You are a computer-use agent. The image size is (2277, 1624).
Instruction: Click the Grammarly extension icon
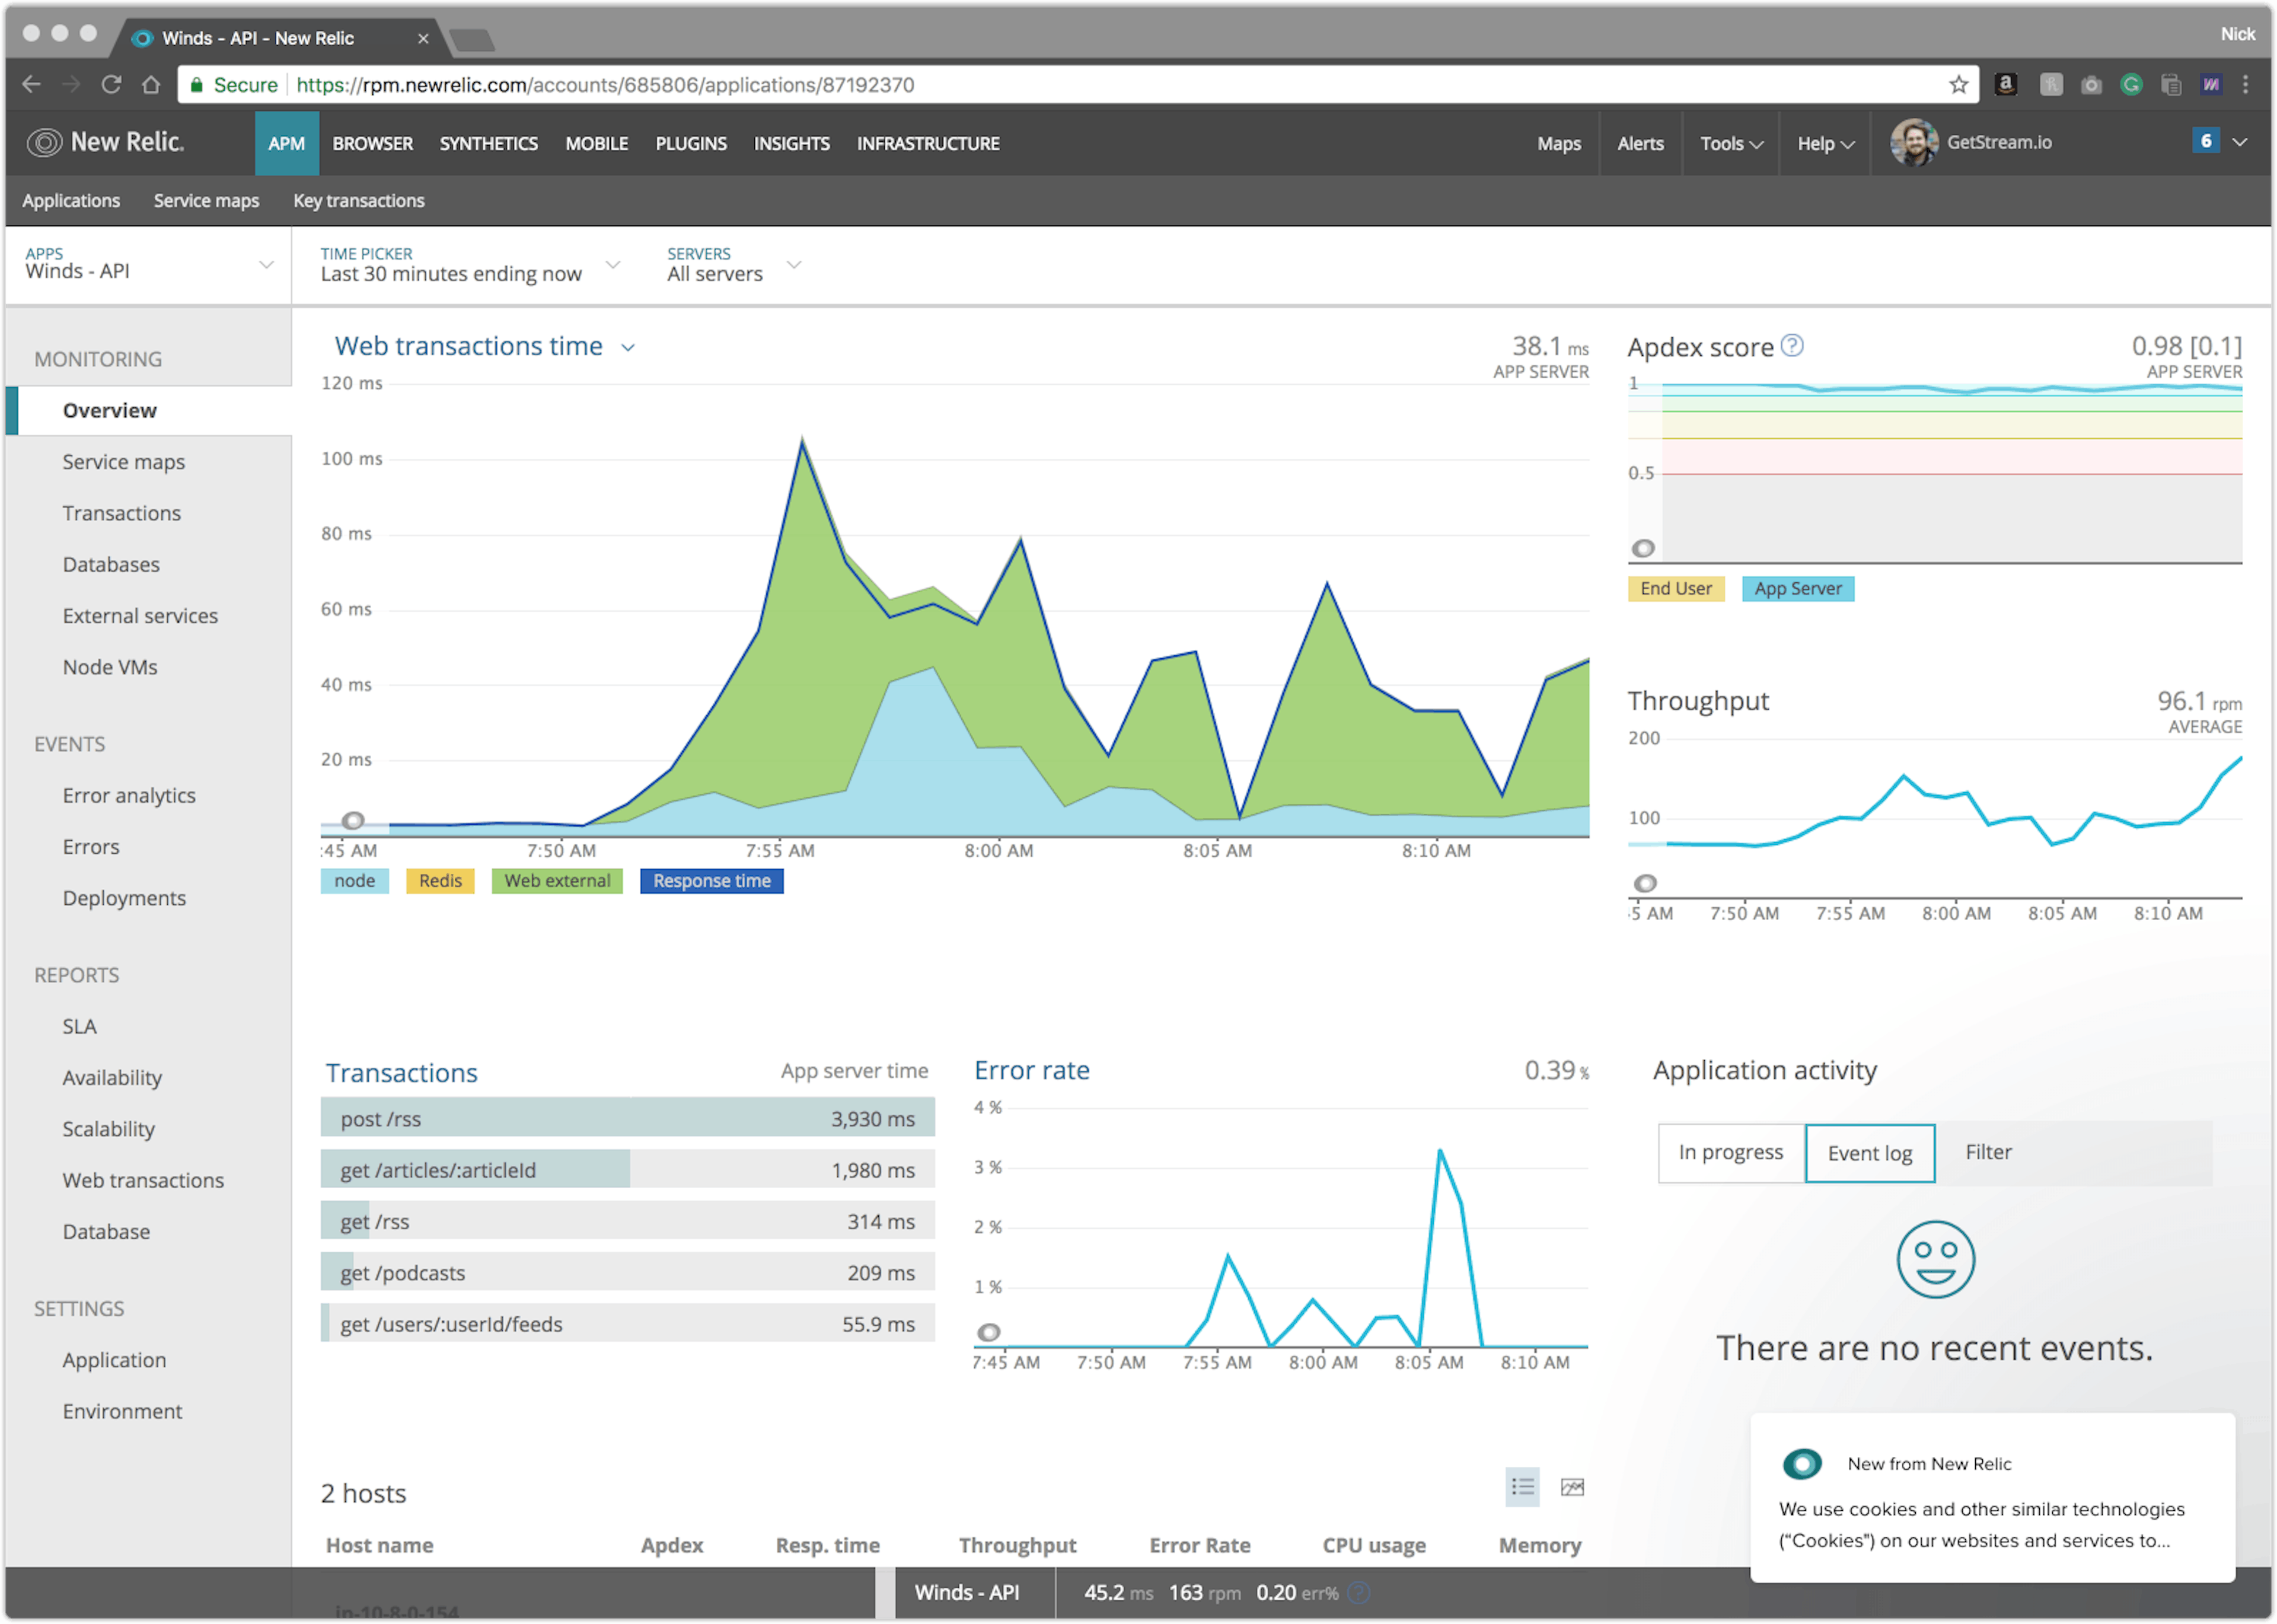point(2131,84)
